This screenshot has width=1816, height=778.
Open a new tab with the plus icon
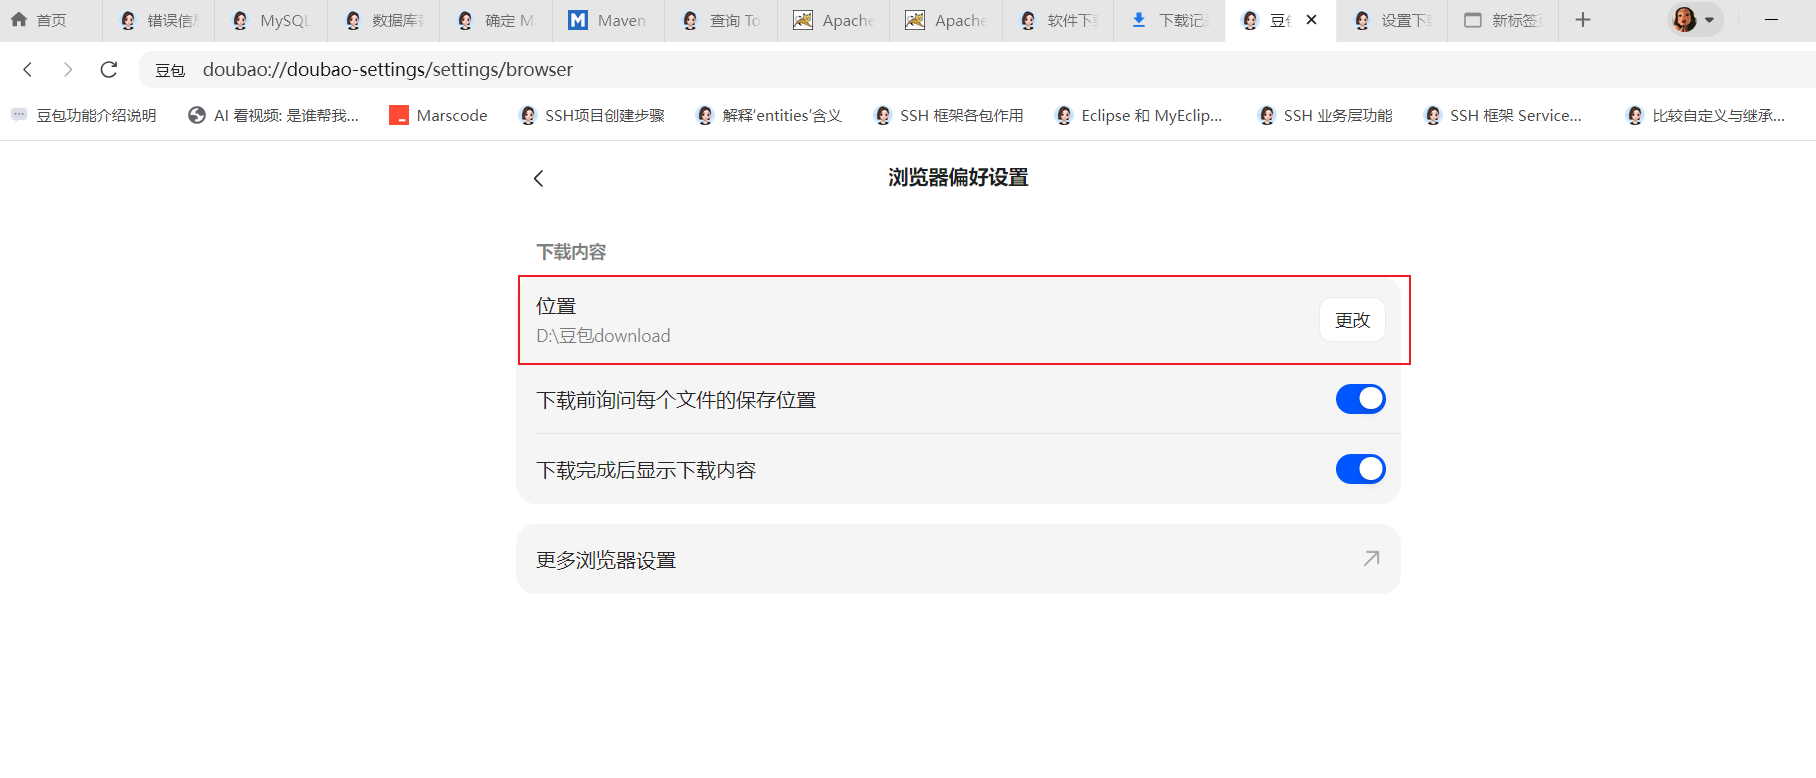tap(1583, 20)
